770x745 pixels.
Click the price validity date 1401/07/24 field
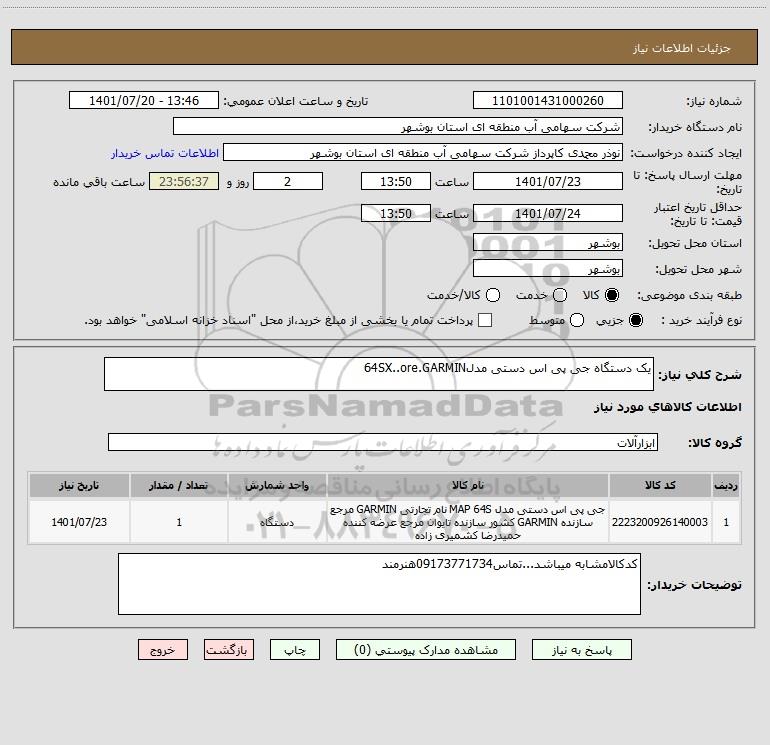point(548,213)
